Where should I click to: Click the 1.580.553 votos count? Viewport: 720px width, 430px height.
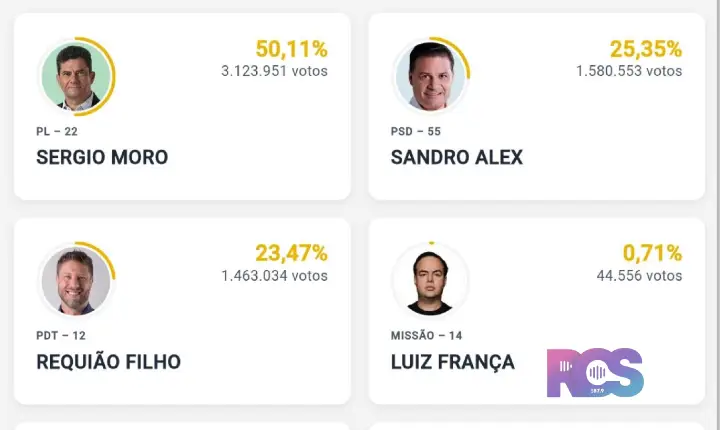629,71
